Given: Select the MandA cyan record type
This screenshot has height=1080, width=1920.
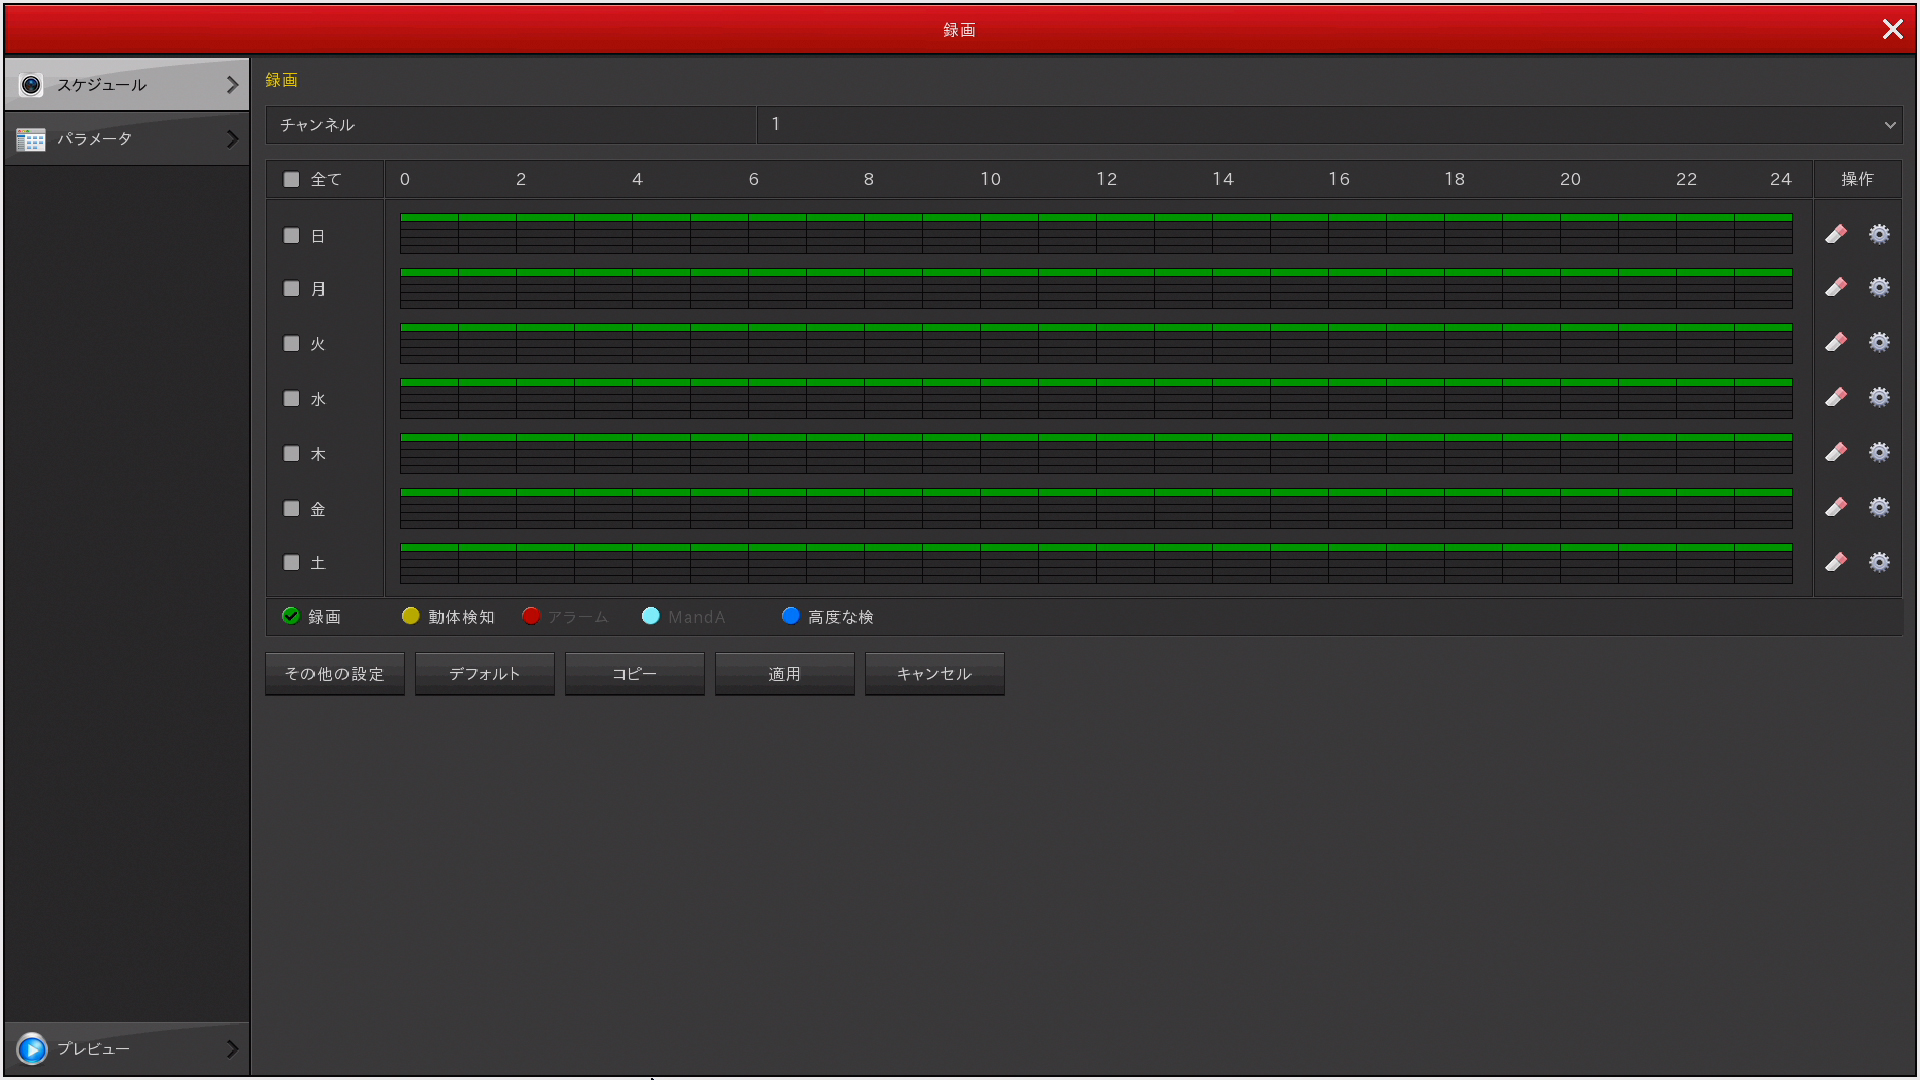Looking at the screenshot, I should (x=651, y=616).
